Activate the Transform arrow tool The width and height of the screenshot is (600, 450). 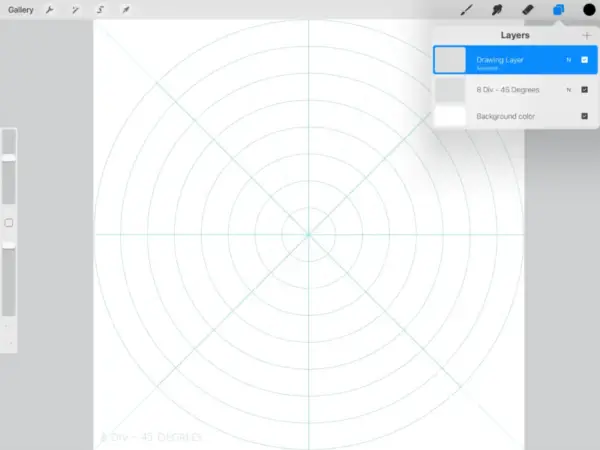click(126, 10)
